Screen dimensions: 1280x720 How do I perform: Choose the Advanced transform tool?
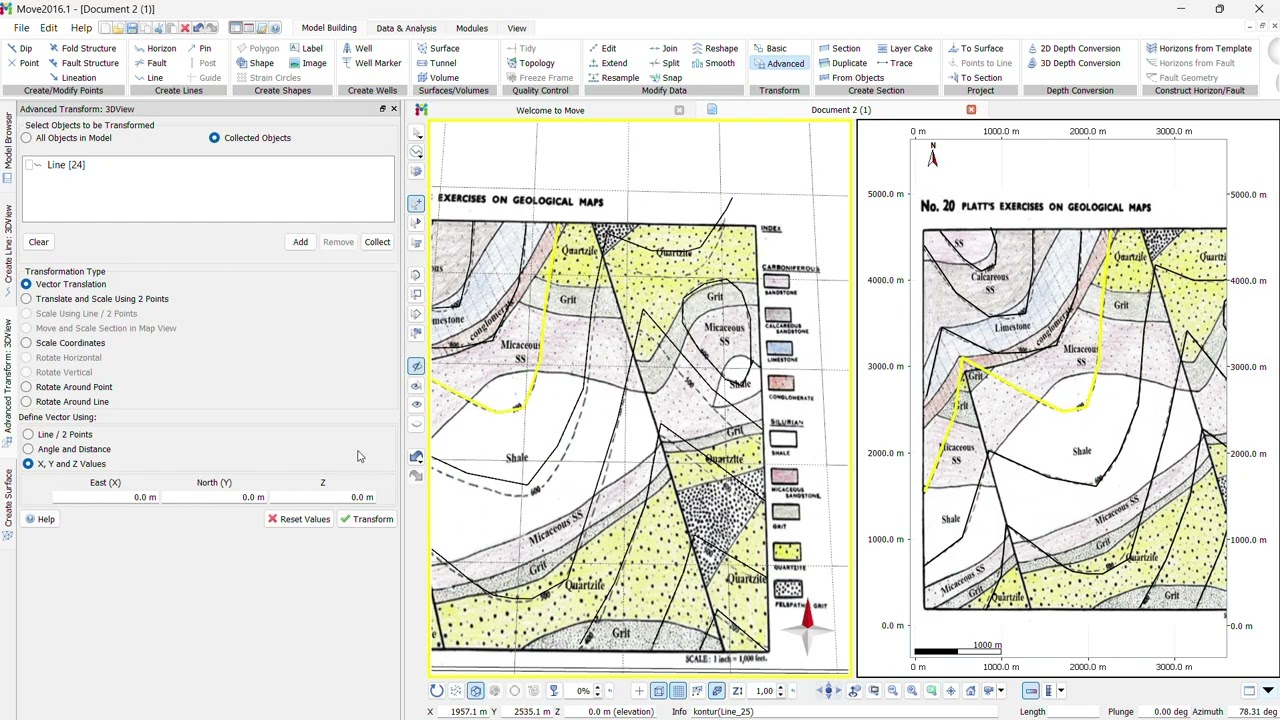[x=779, y=64]
